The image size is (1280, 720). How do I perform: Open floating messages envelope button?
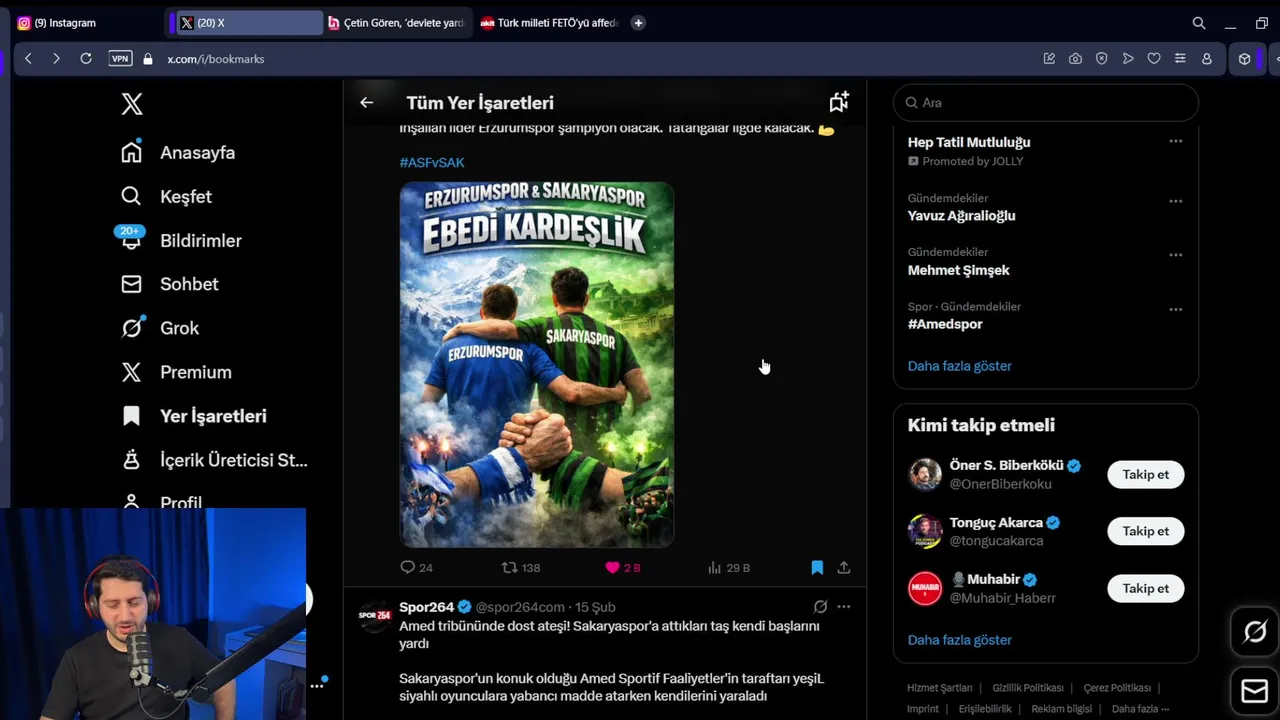(1255, 691)
